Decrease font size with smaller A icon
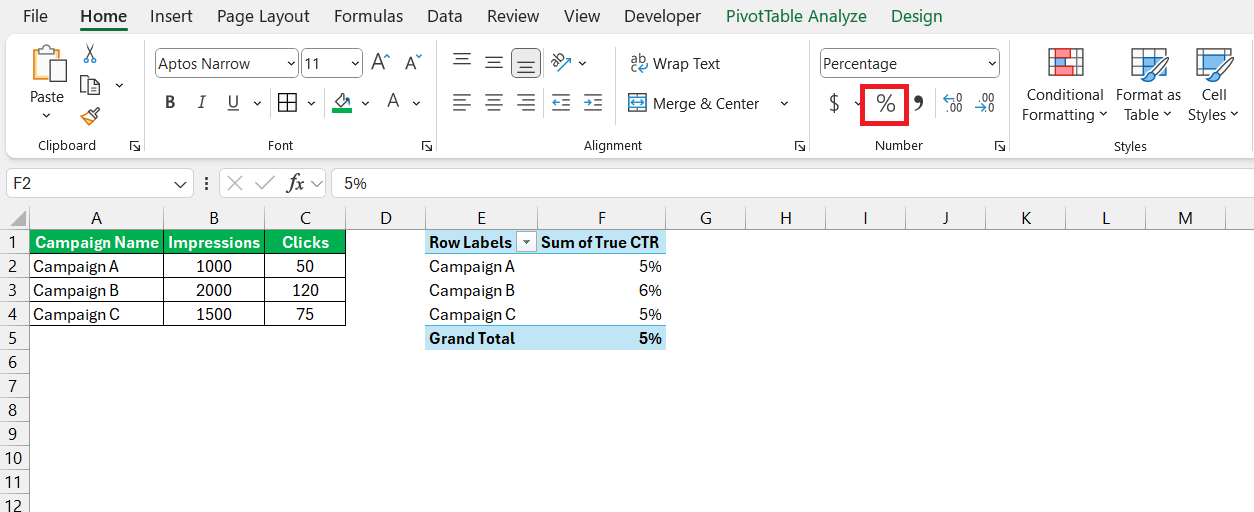Viewport: 1254px width, 512px height. pyautogui.click(x=413, y=63)
